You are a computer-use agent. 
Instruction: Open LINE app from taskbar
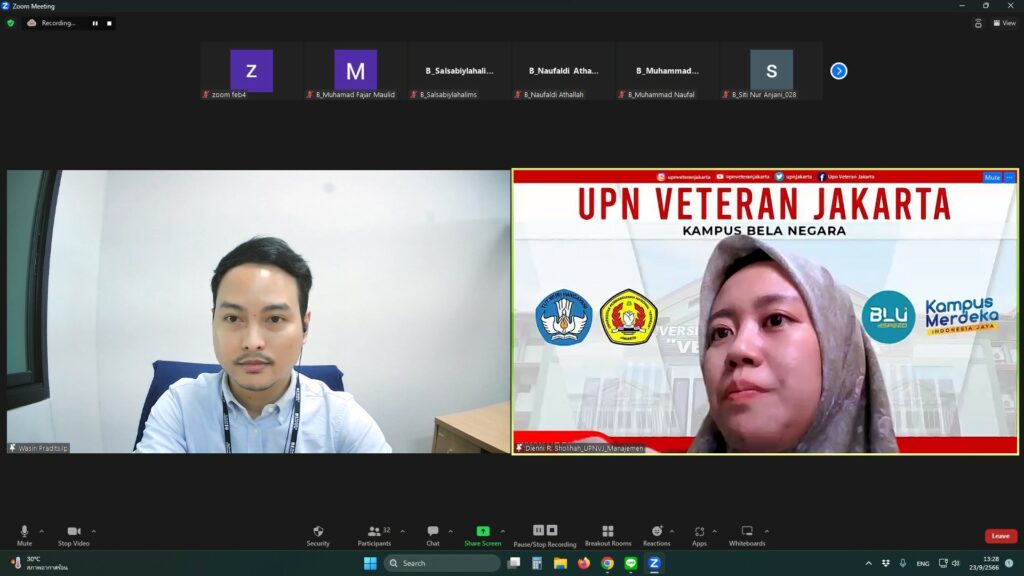point(631,563)
